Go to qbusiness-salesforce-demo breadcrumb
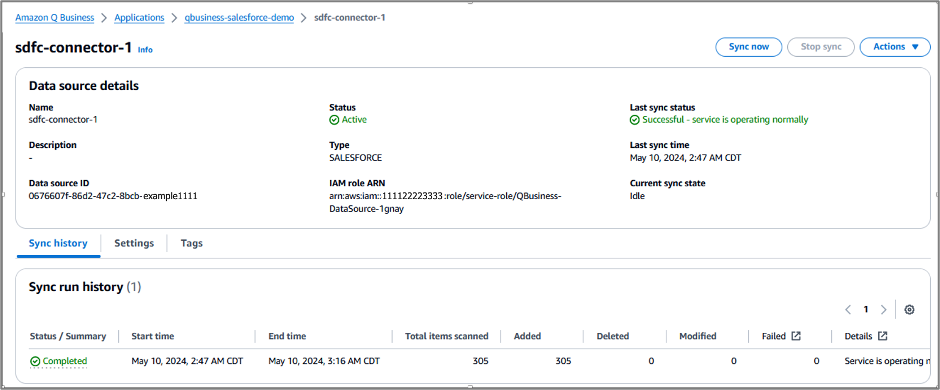 pos(239,18)
